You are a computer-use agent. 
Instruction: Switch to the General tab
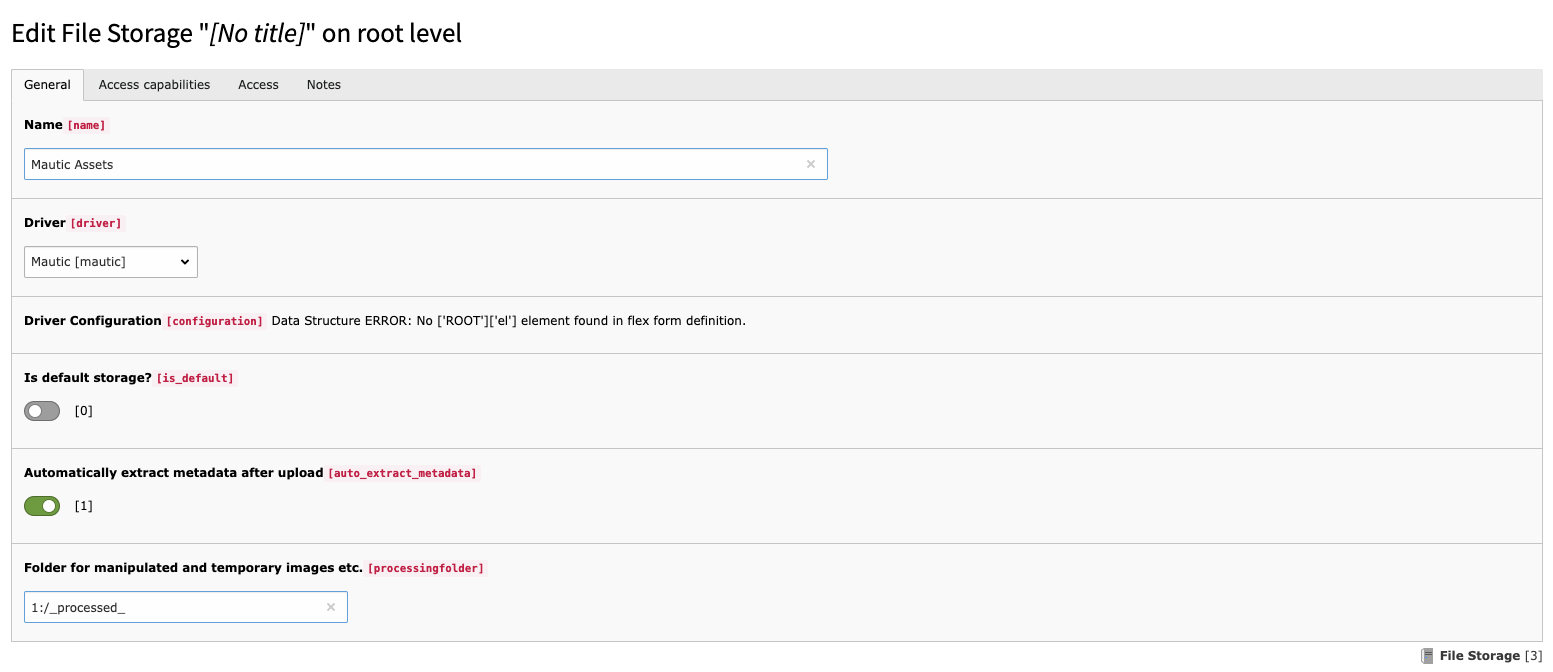47,85
